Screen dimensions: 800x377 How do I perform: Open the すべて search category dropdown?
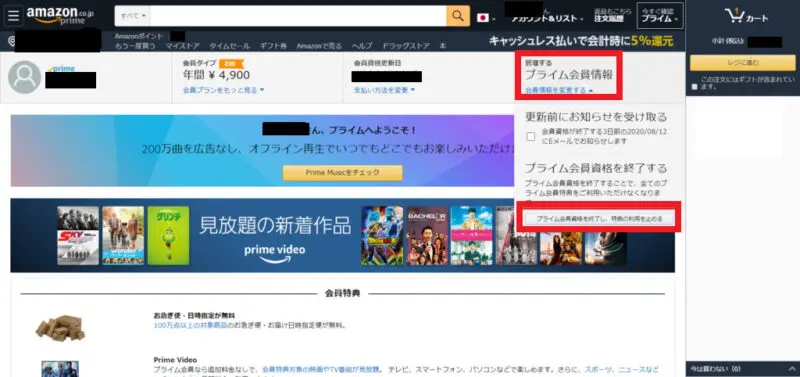coord(133,16)
